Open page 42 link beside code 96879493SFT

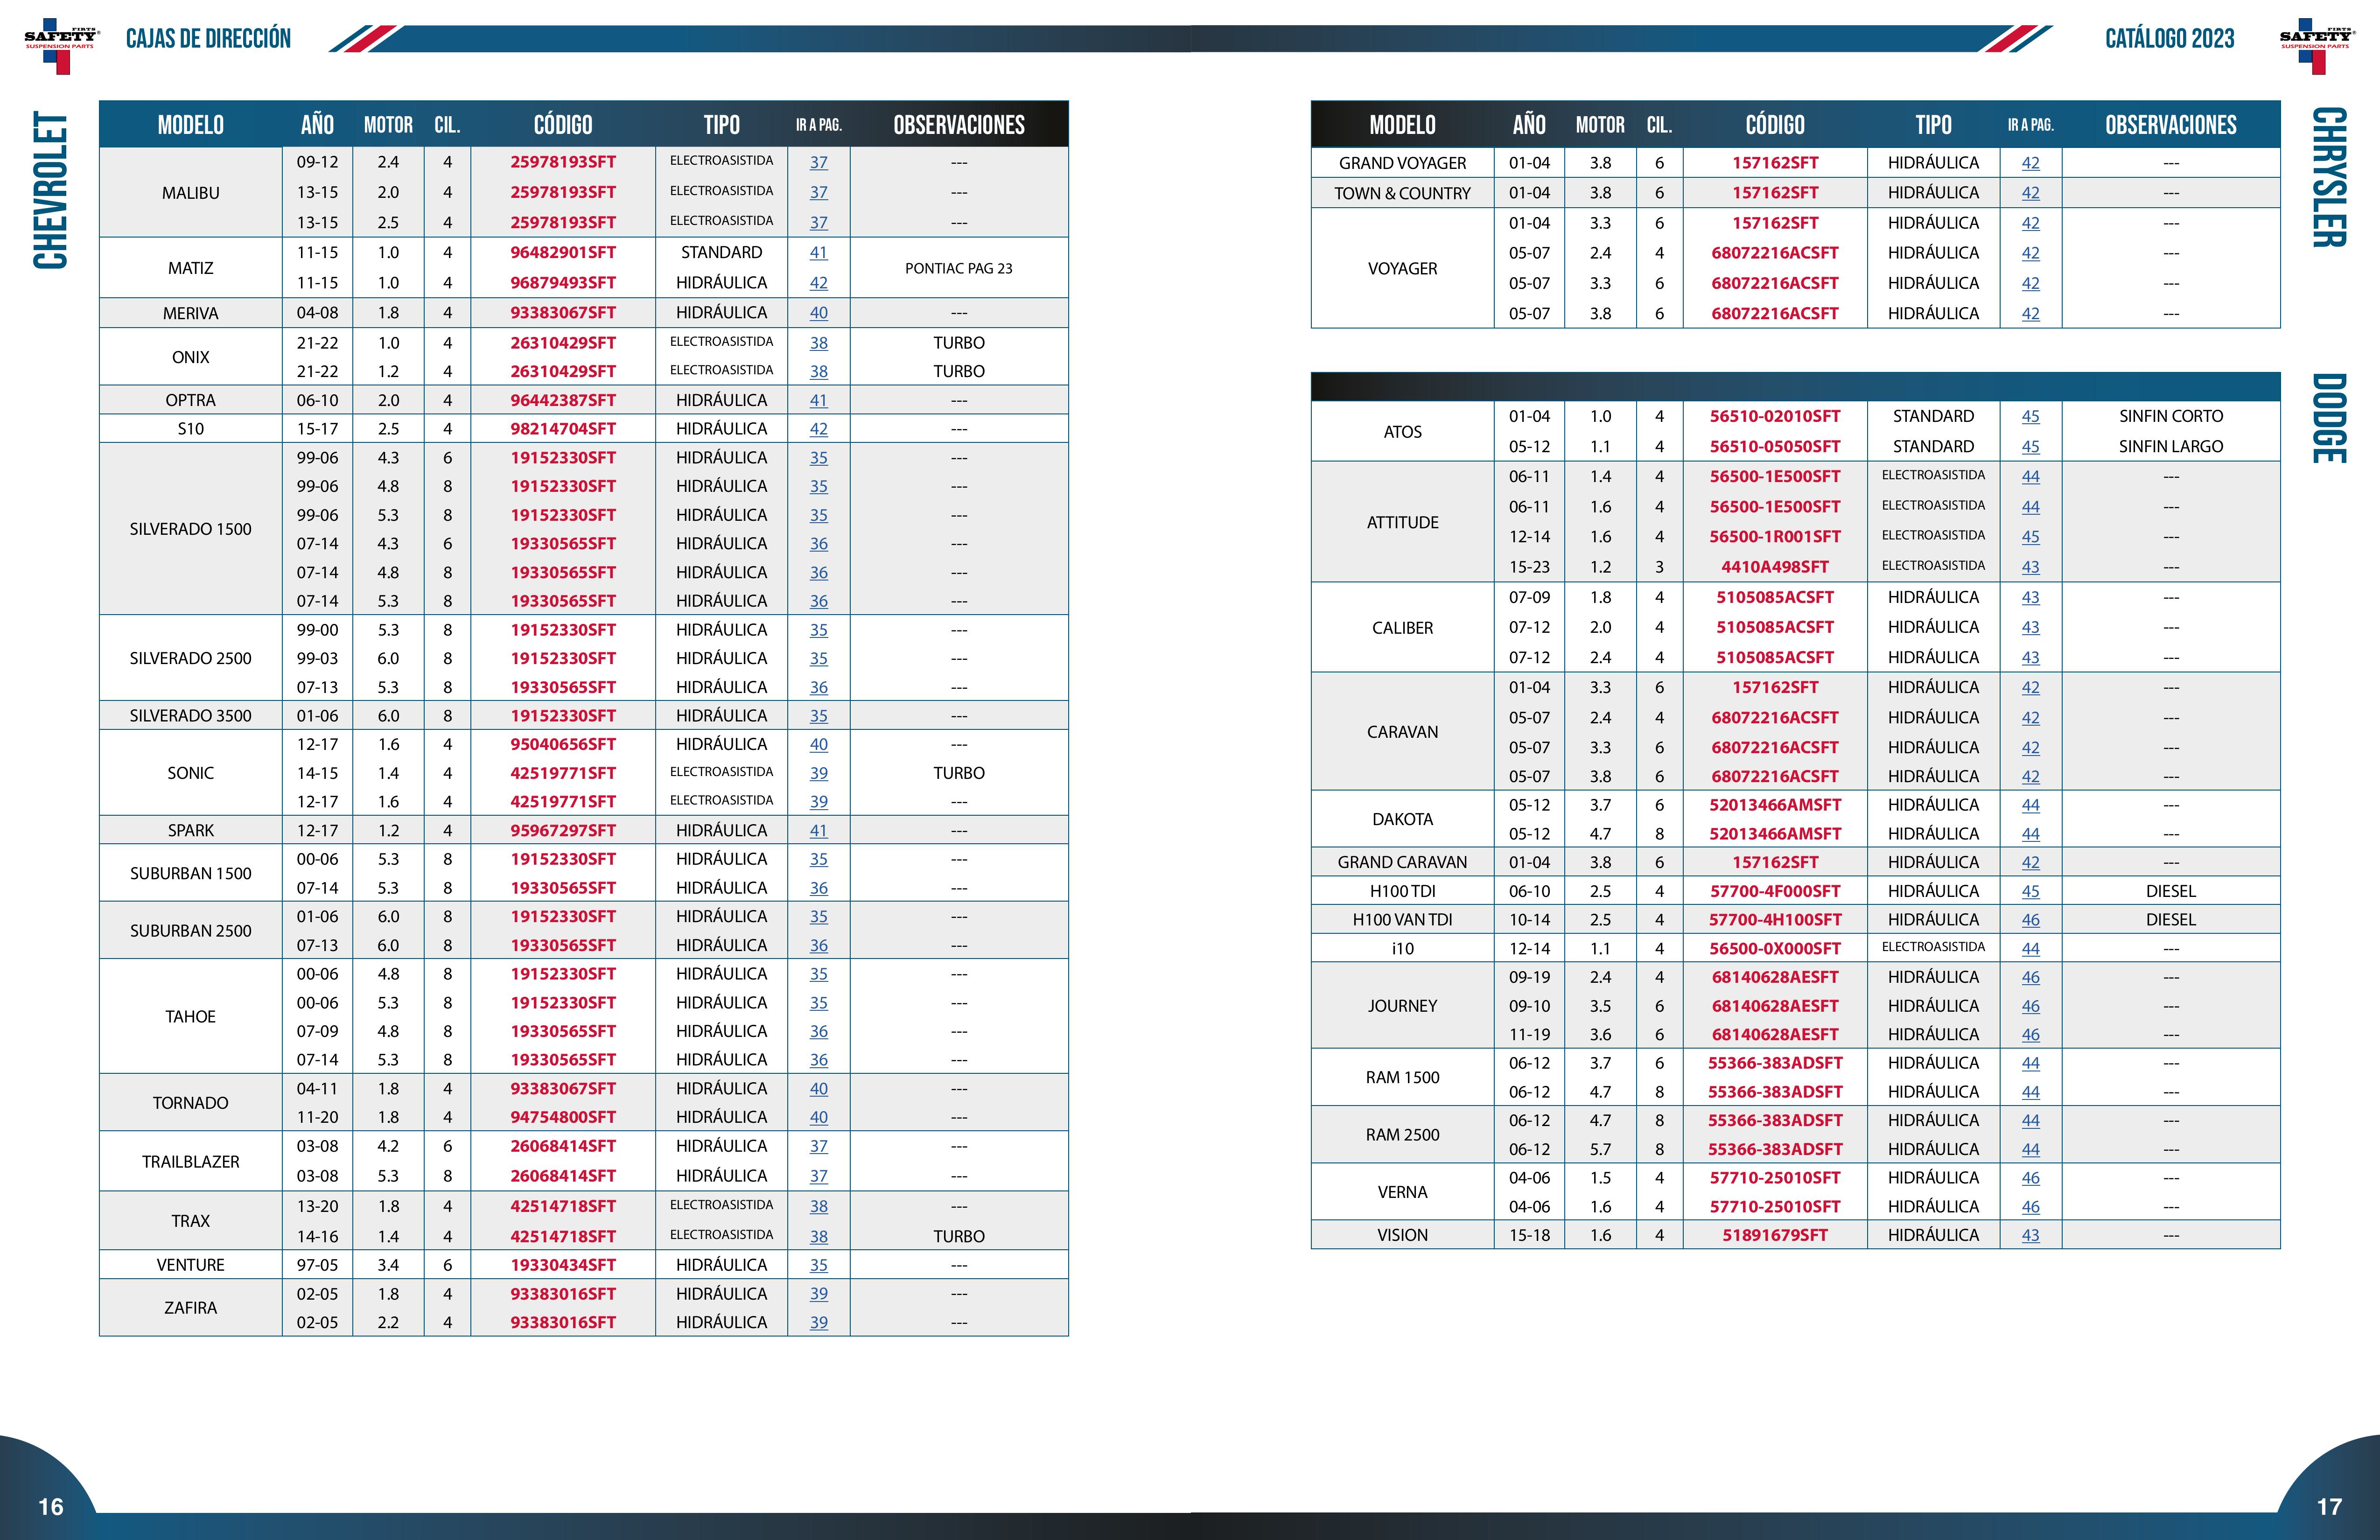(x=819, y=283)
